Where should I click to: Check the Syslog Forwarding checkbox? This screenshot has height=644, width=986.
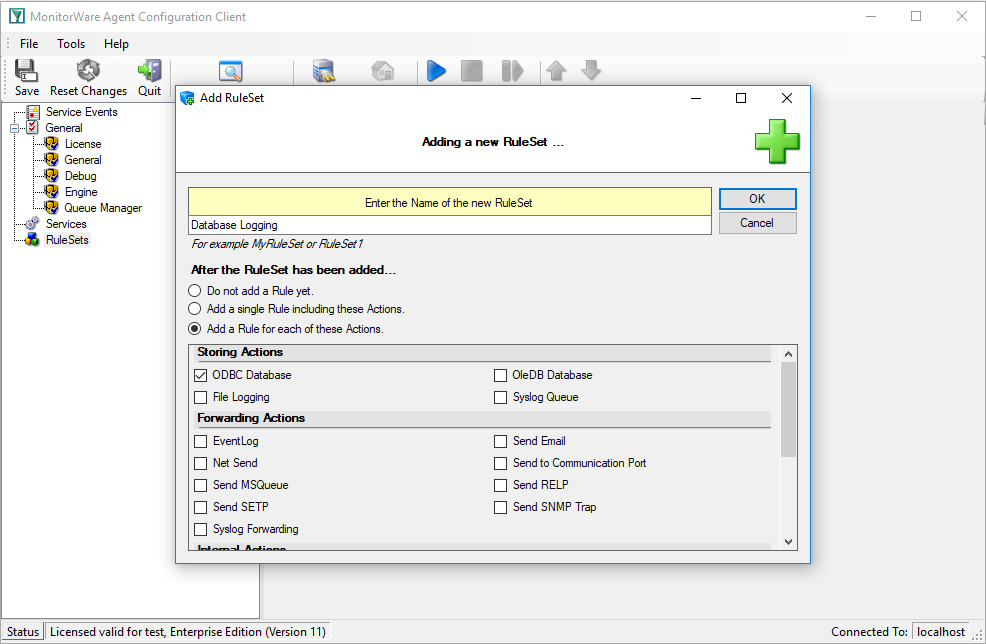click(201, 529)
